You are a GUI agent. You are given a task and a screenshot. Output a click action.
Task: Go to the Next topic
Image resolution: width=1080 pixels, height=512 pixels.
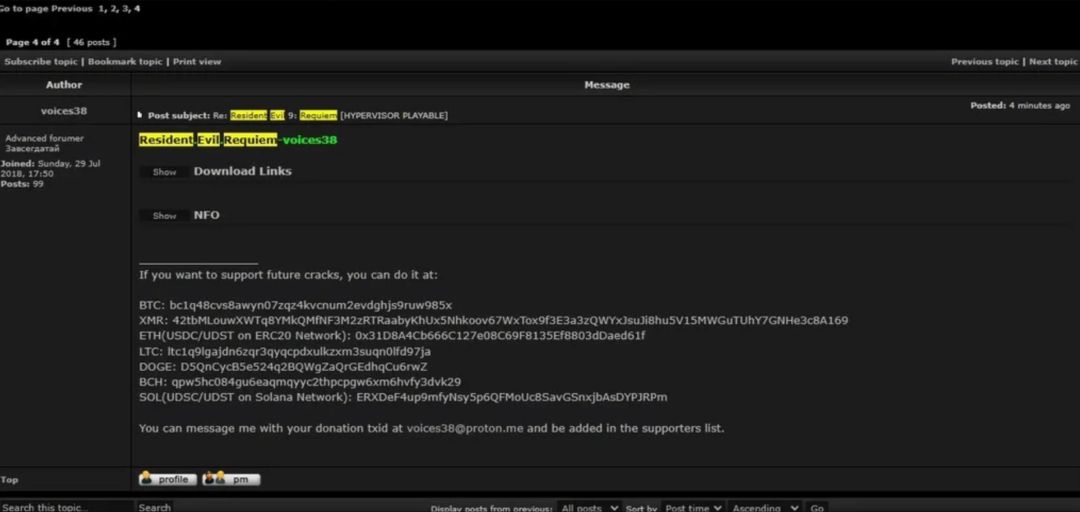[1053, 61]
